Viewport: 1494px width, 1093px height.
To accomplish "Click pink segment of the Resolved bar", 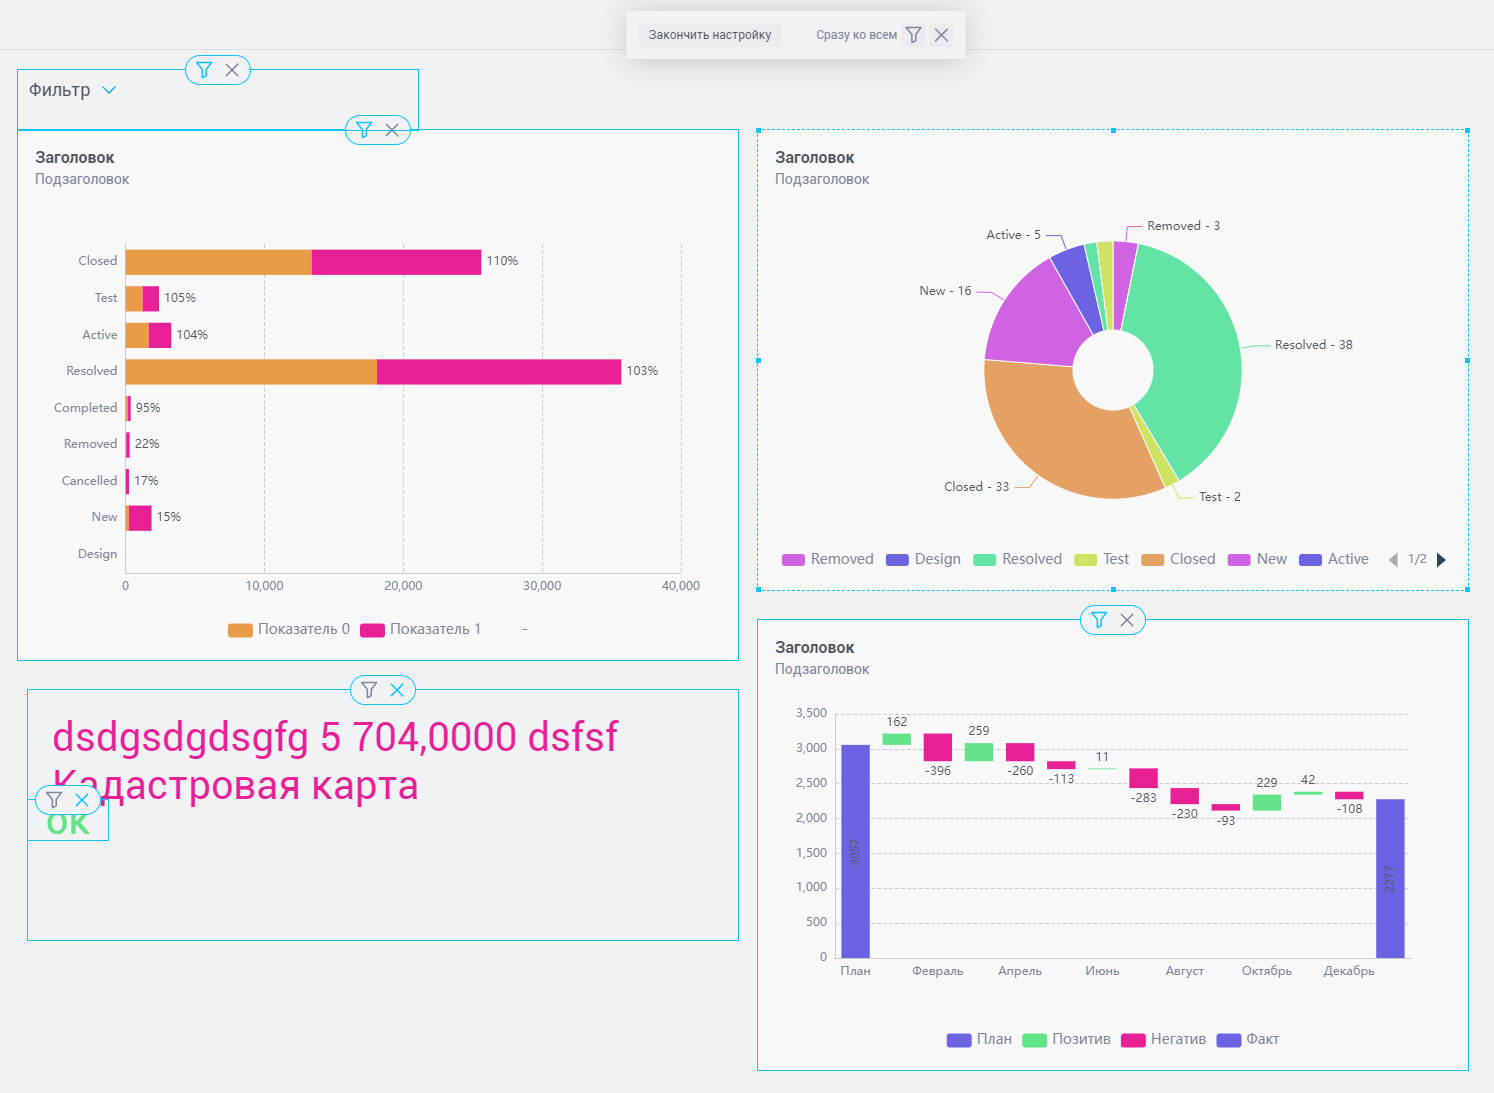I will 499,372.
